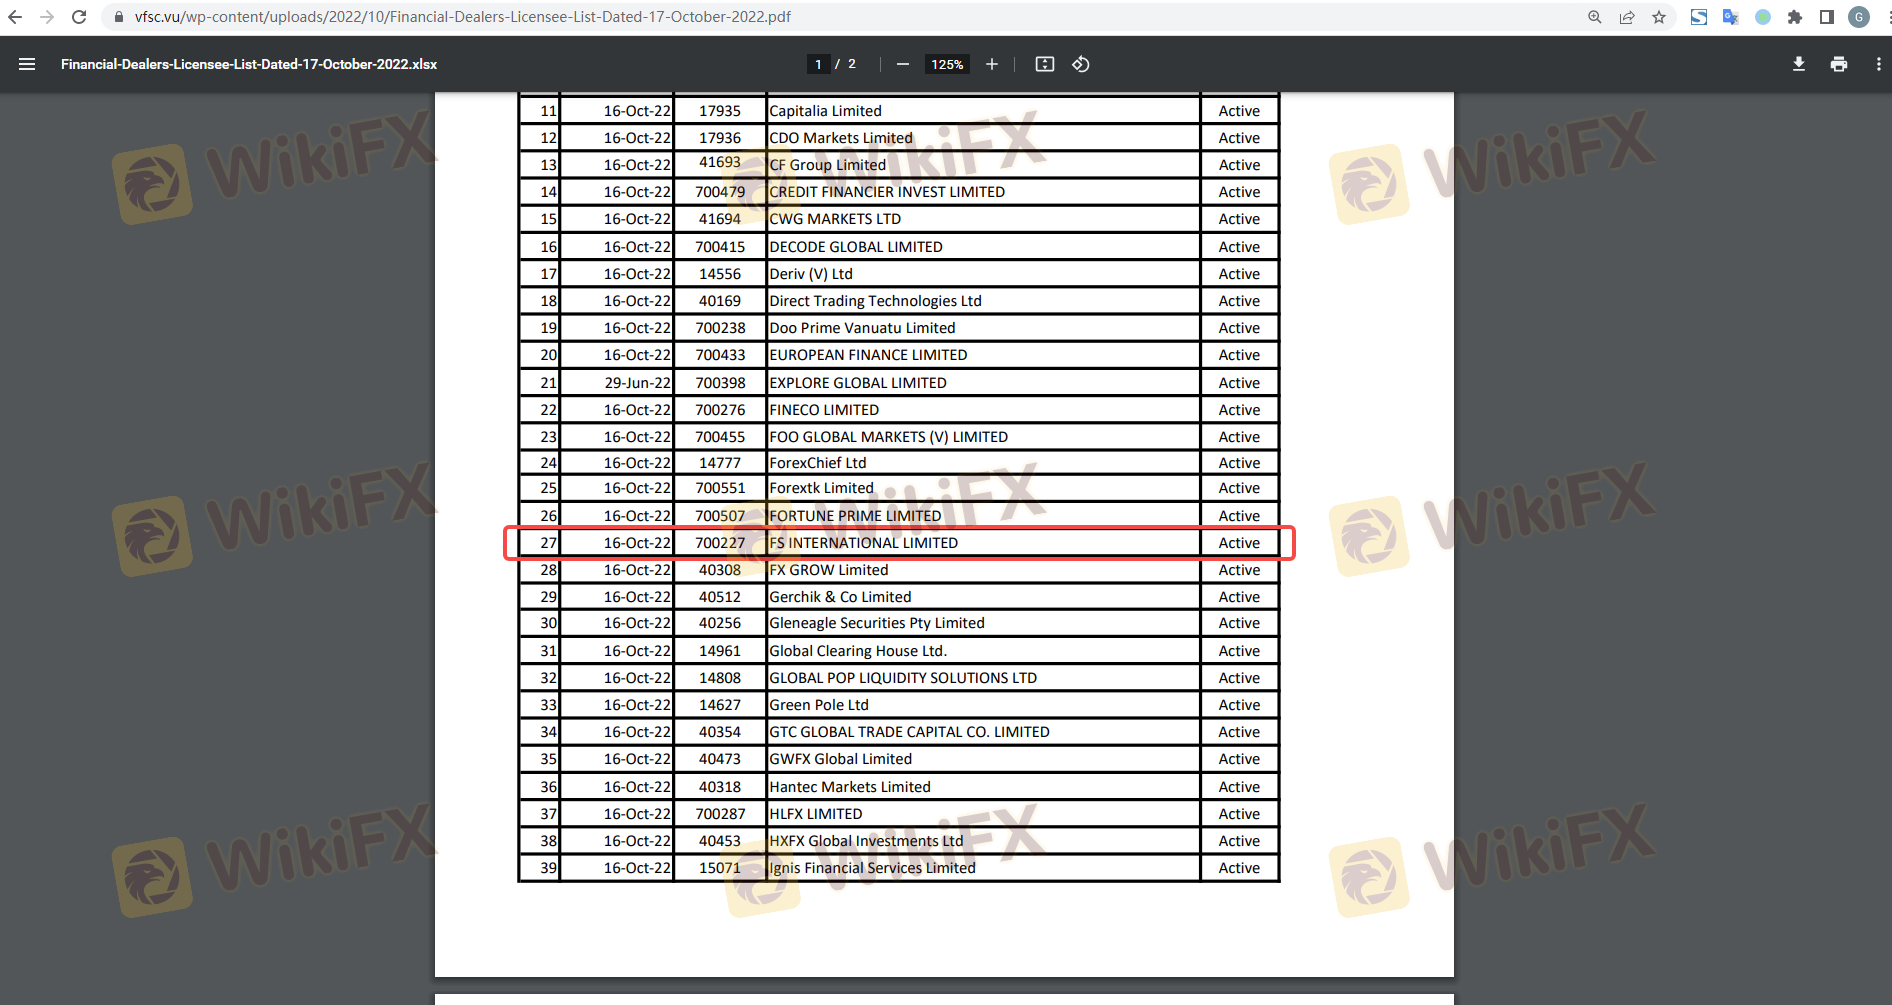Viewport: 1892px width, 1005px height.
Task: Zoom in using the plus button
Action: 991,64
